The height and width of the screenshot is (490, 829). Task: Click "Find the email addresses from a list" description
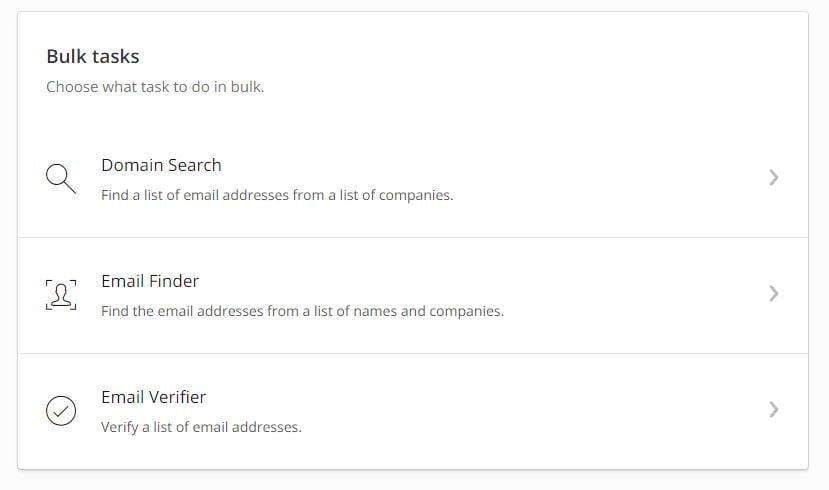tap(302, 311)
